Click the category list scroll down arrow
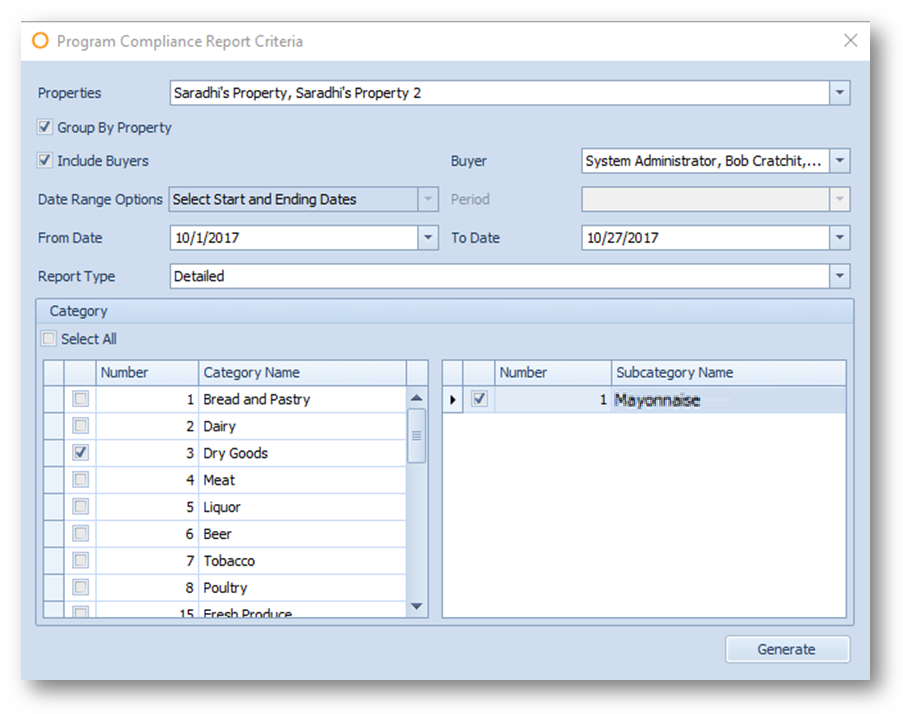 pyautogui.click(x=417, y=606)
